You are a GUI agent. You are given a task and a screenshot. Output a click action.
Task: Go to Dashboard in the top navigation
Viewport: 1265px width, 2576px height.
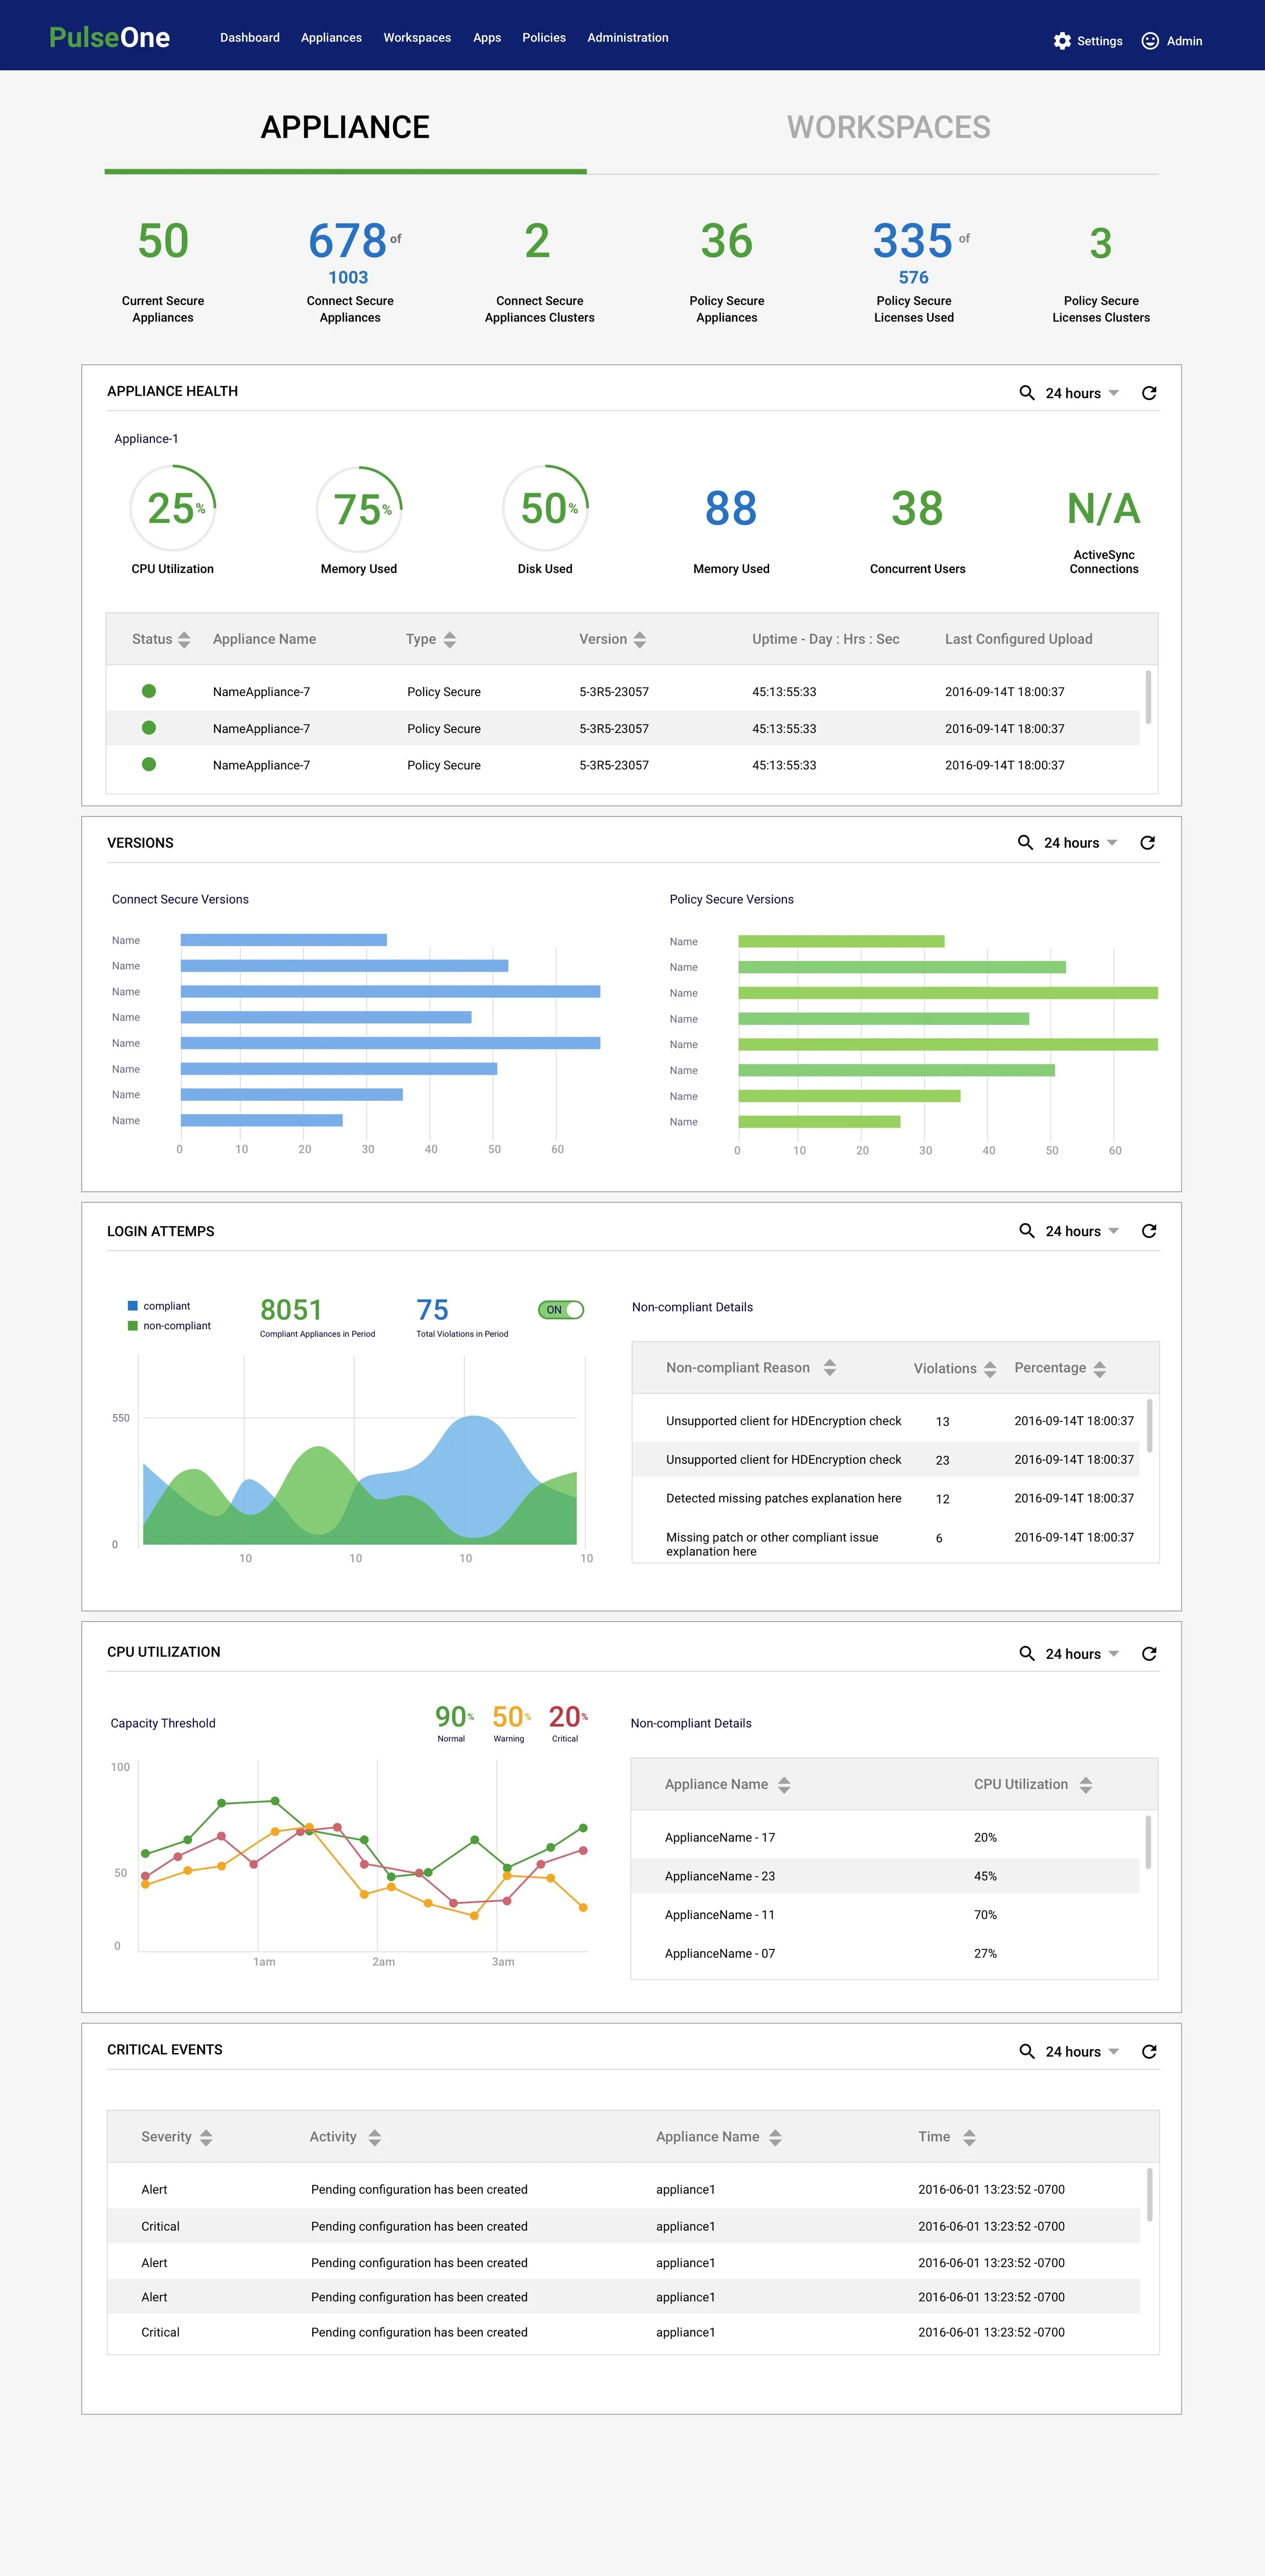(250, 38)
